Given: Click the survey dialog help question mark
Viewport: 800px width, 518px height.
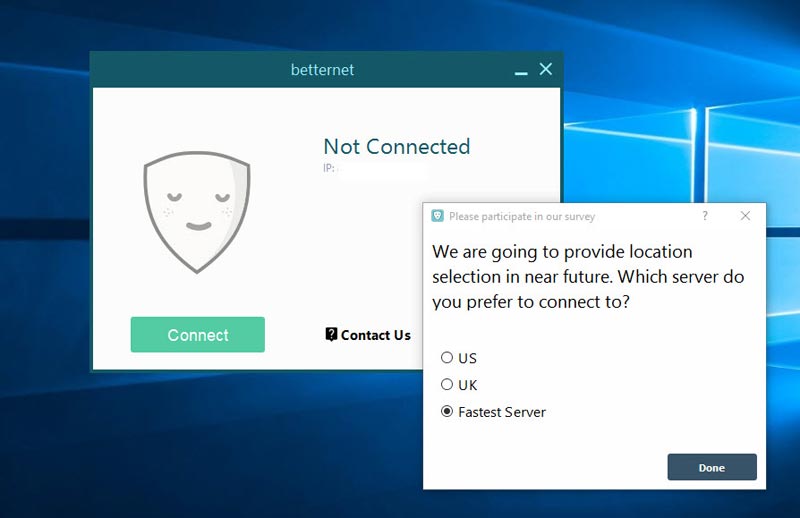Looking at the screenshot, I should (705, 216).
